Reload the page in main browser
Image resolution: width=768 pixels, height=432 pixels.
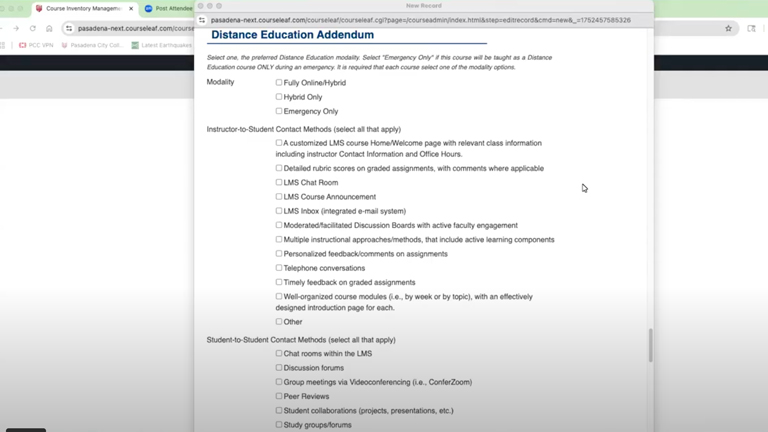33,28
